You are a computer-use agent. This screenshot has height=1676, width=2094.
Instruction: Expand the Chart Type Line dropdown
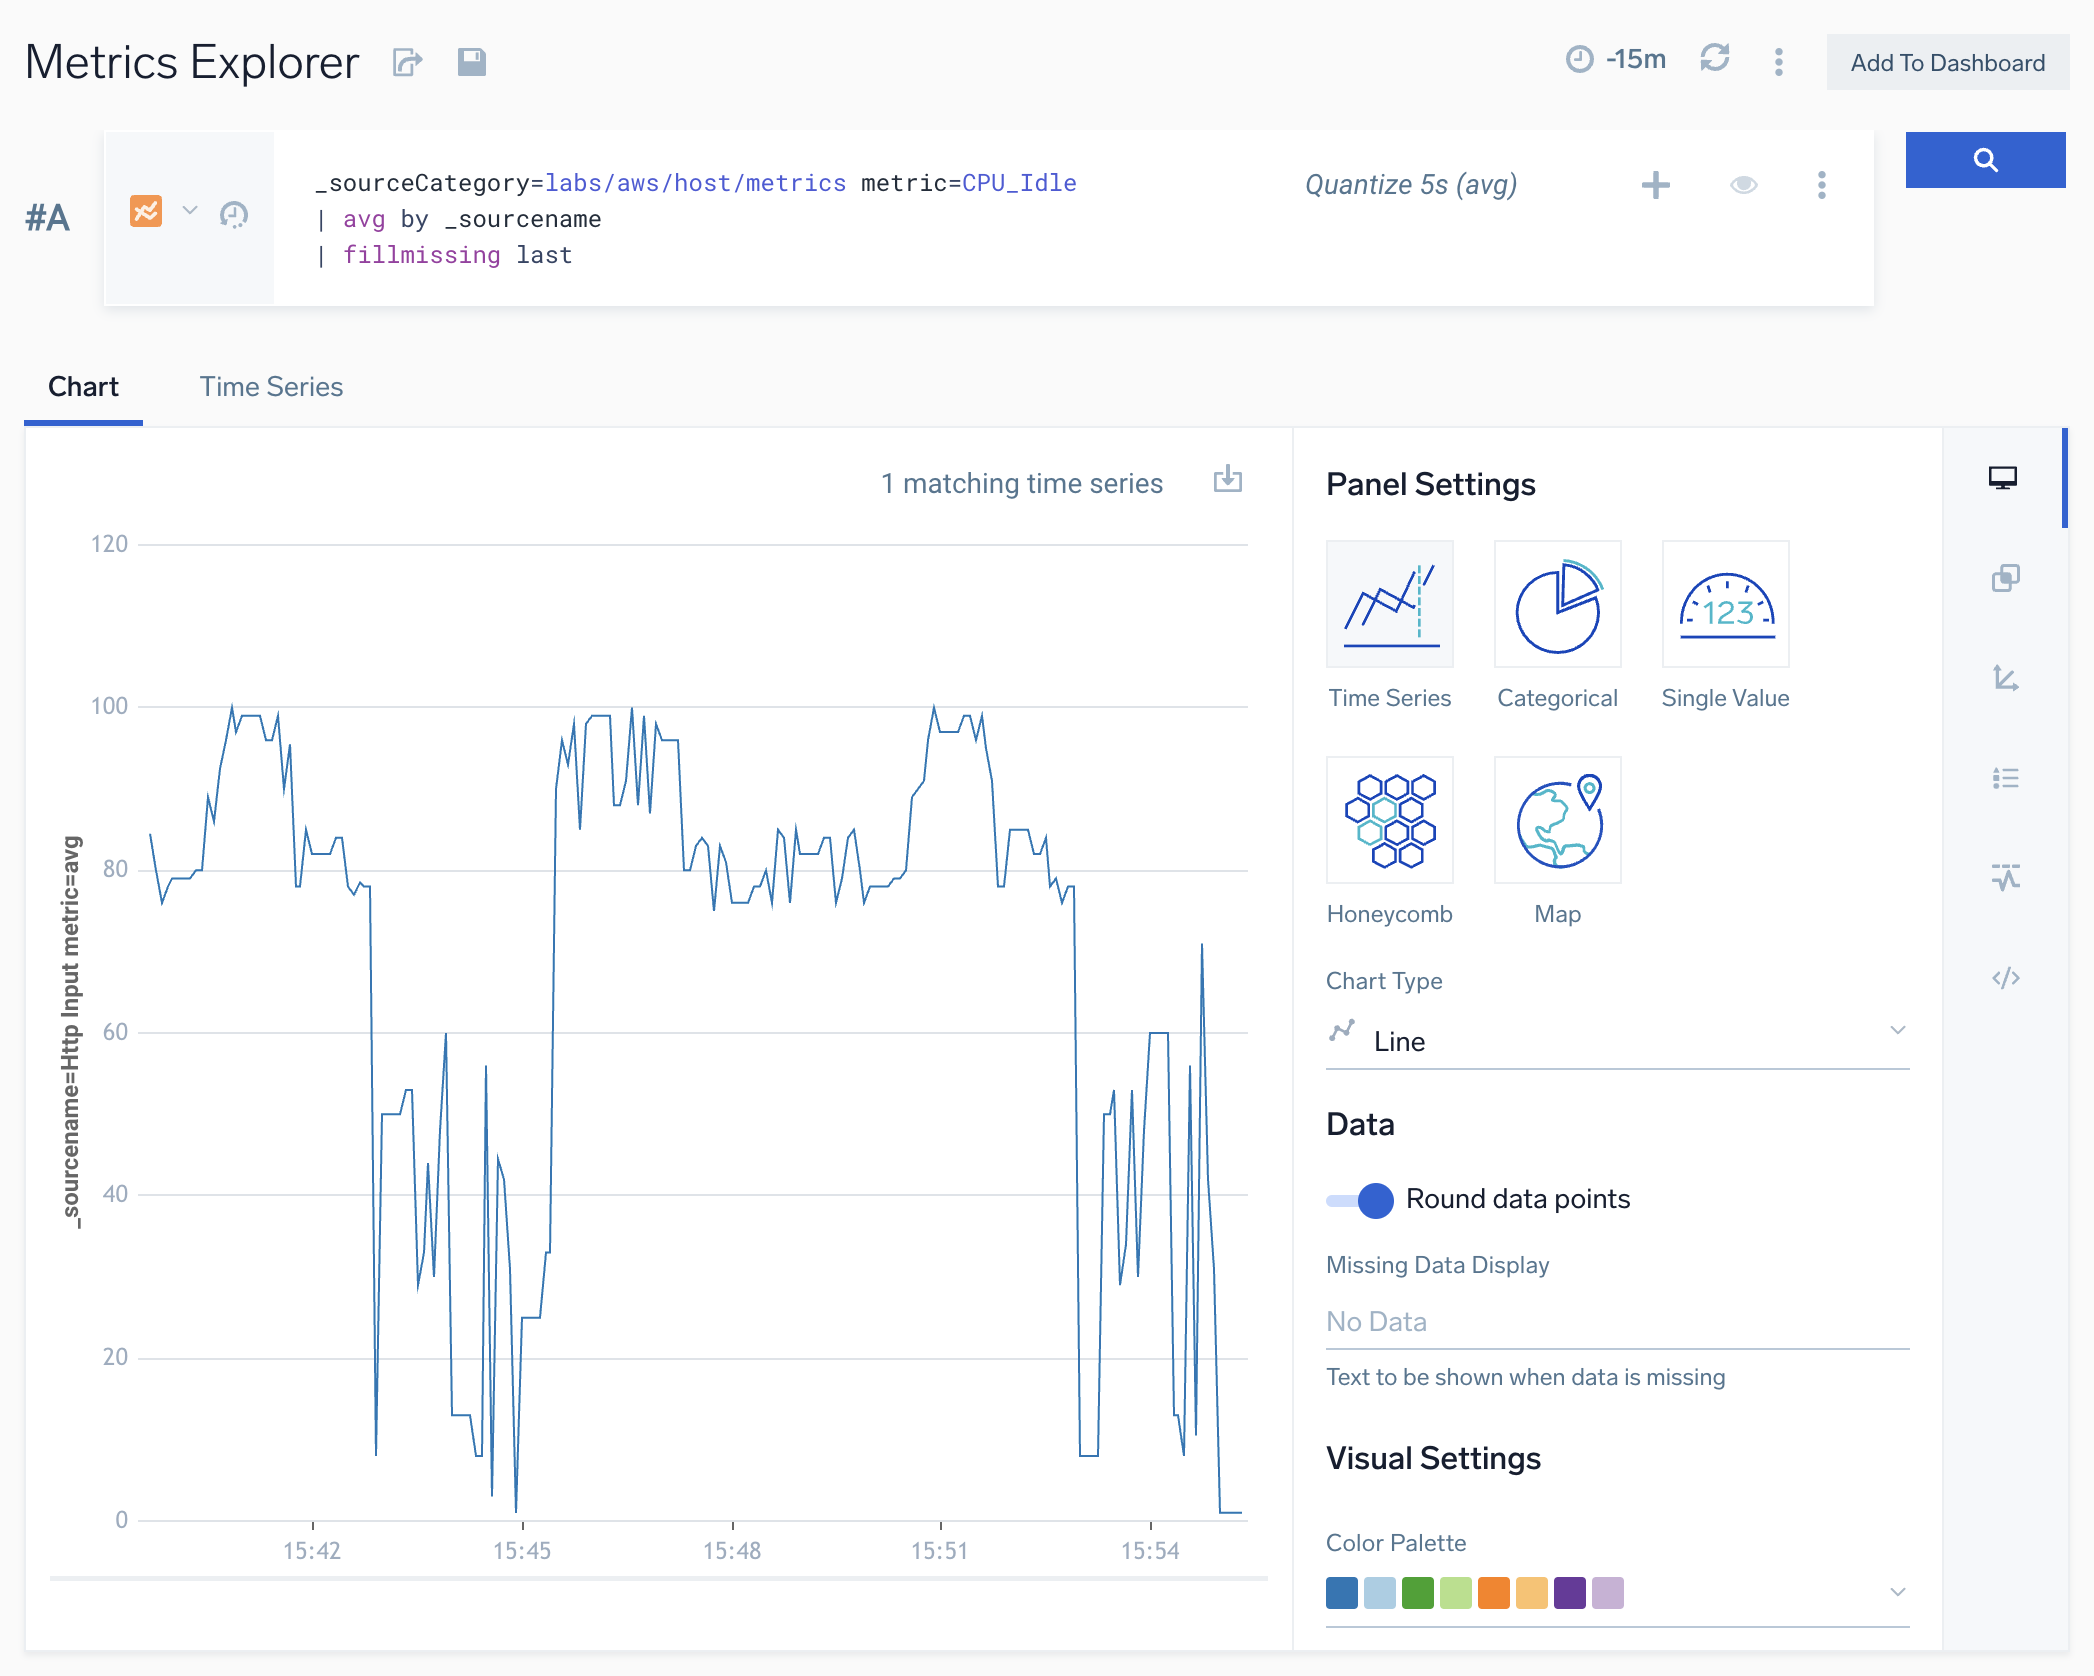click(x=1616, y=1041)
